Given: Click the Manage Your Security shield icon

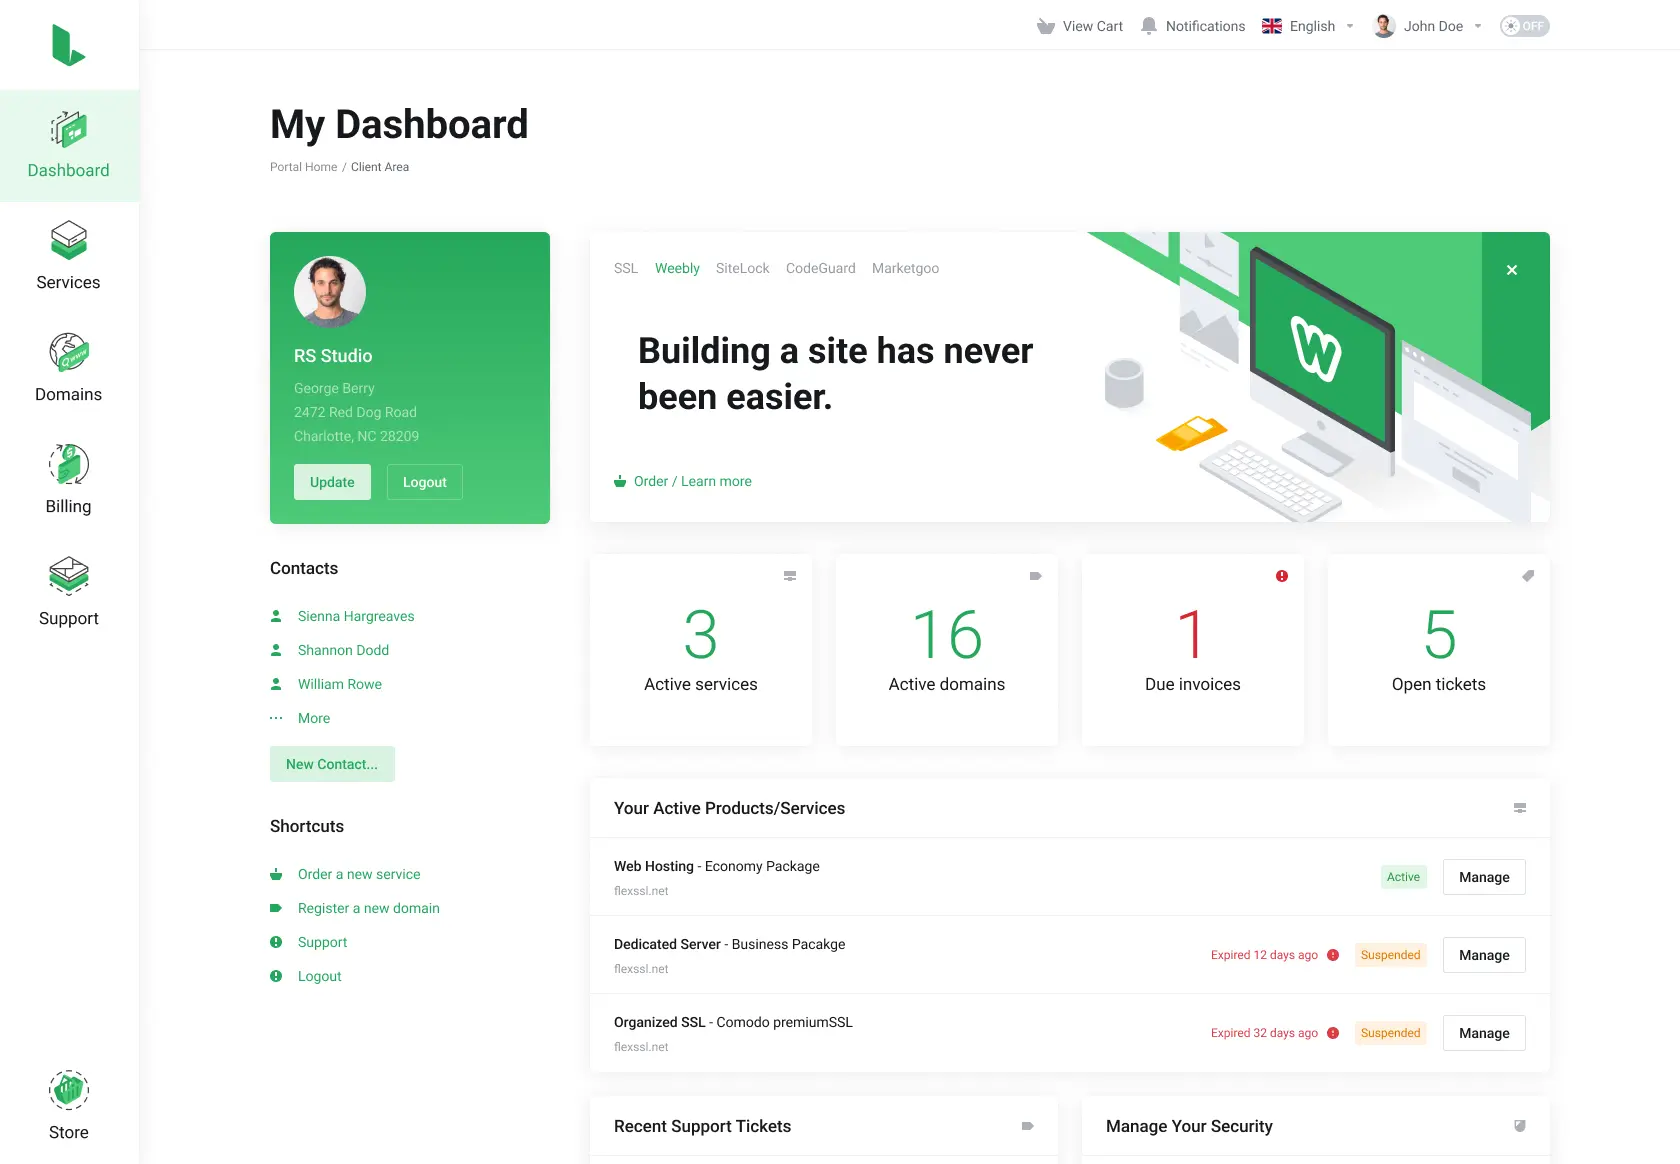Looking at the screenshot, I should click(1520, 1126).
